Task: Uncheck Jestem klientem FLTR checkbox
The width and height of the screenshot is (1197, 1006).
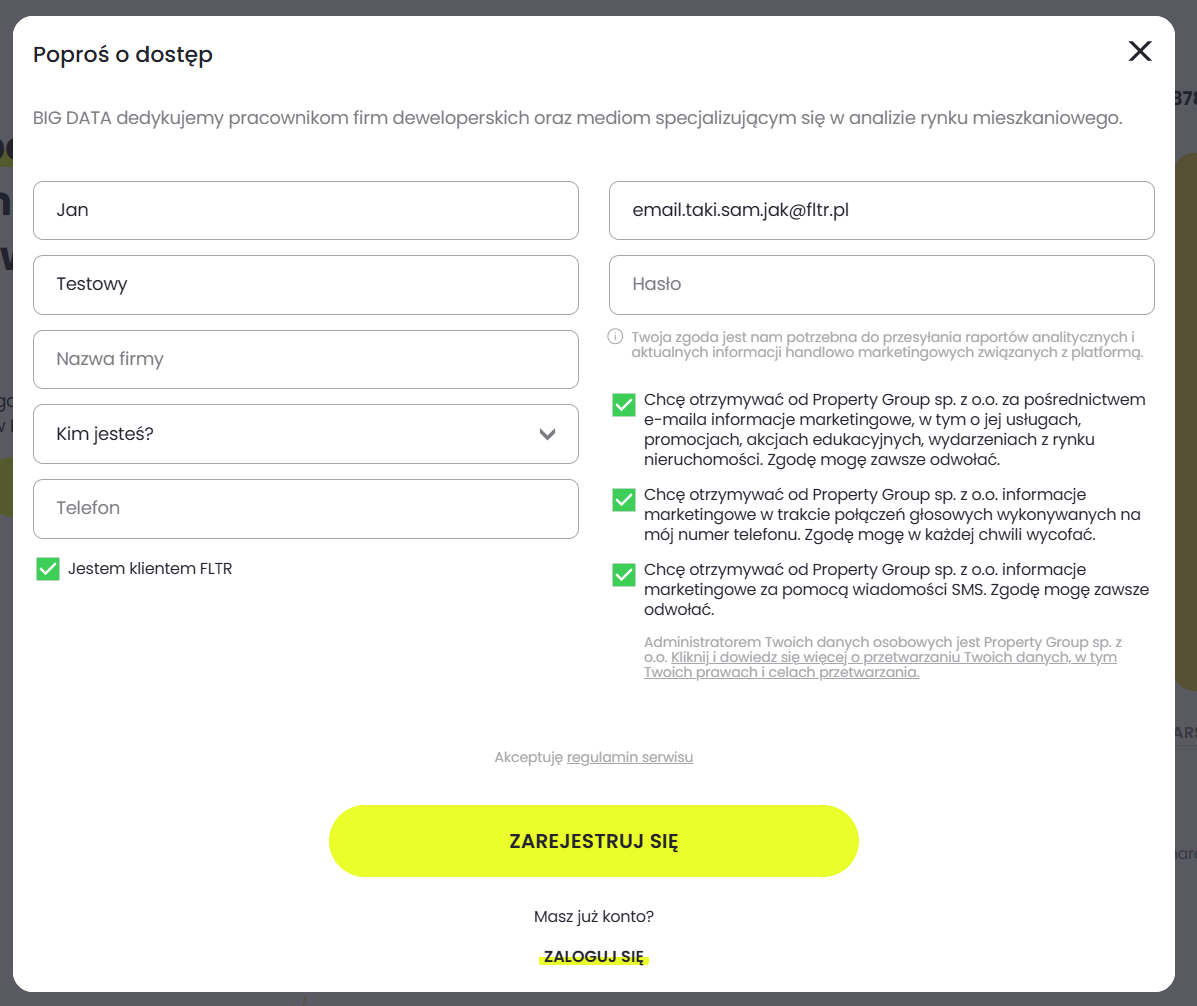Action: point(48,569)
